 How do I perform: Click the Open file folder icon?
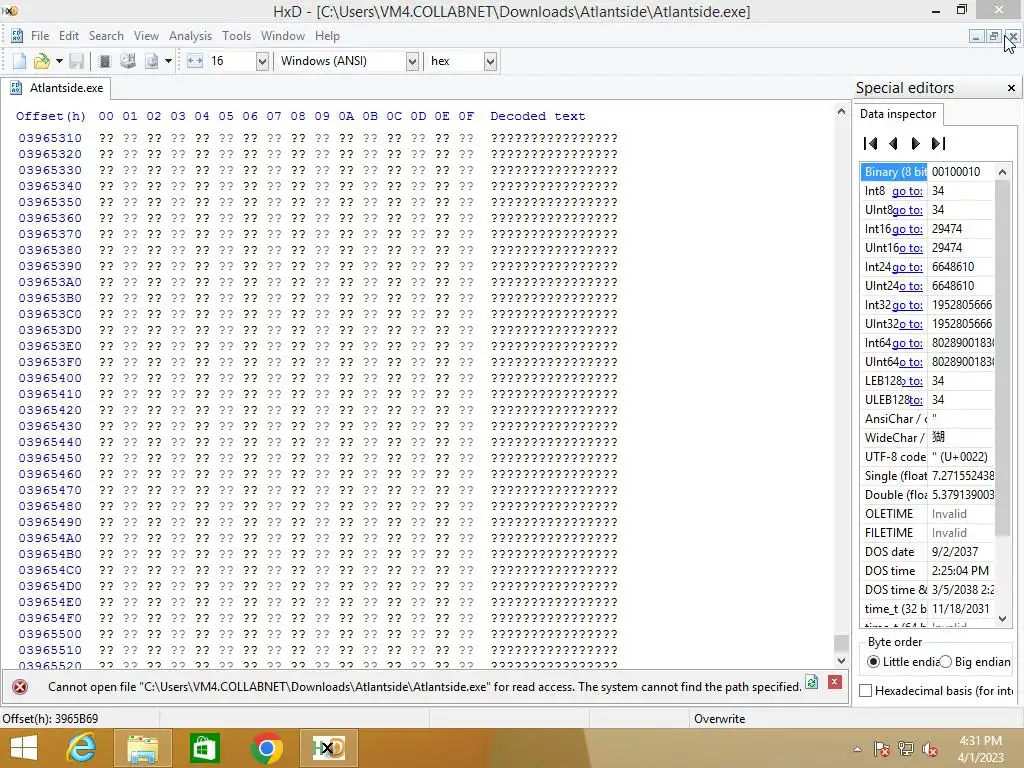(x=42, y=61)
